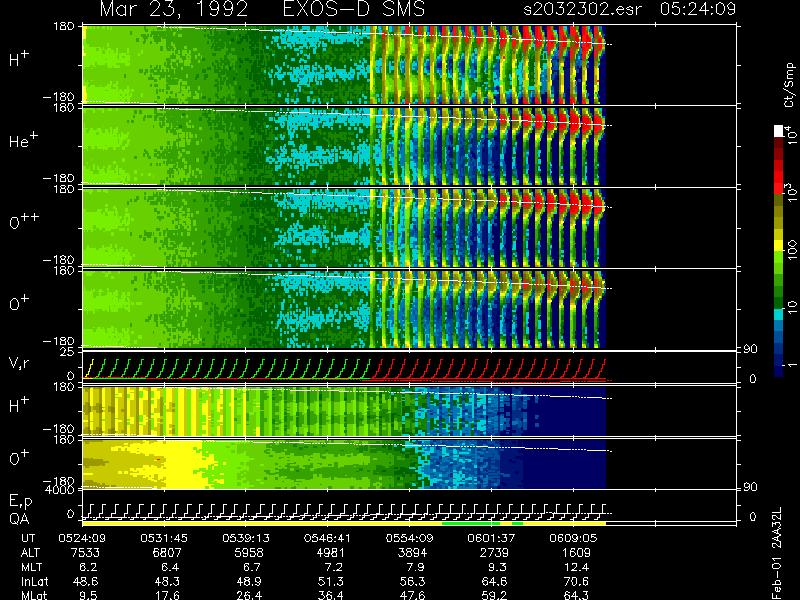800x600 pixels.
Task: Click MLat value 9.5
Action: [89, 595]
